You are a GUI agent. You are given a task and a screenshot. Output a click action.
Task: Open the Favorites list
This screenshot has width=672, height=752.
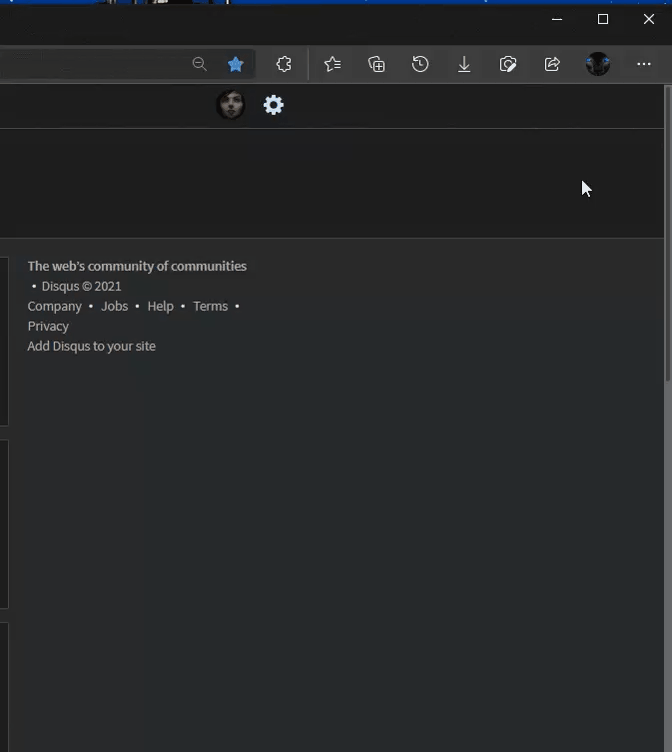(x=332, y=64)
